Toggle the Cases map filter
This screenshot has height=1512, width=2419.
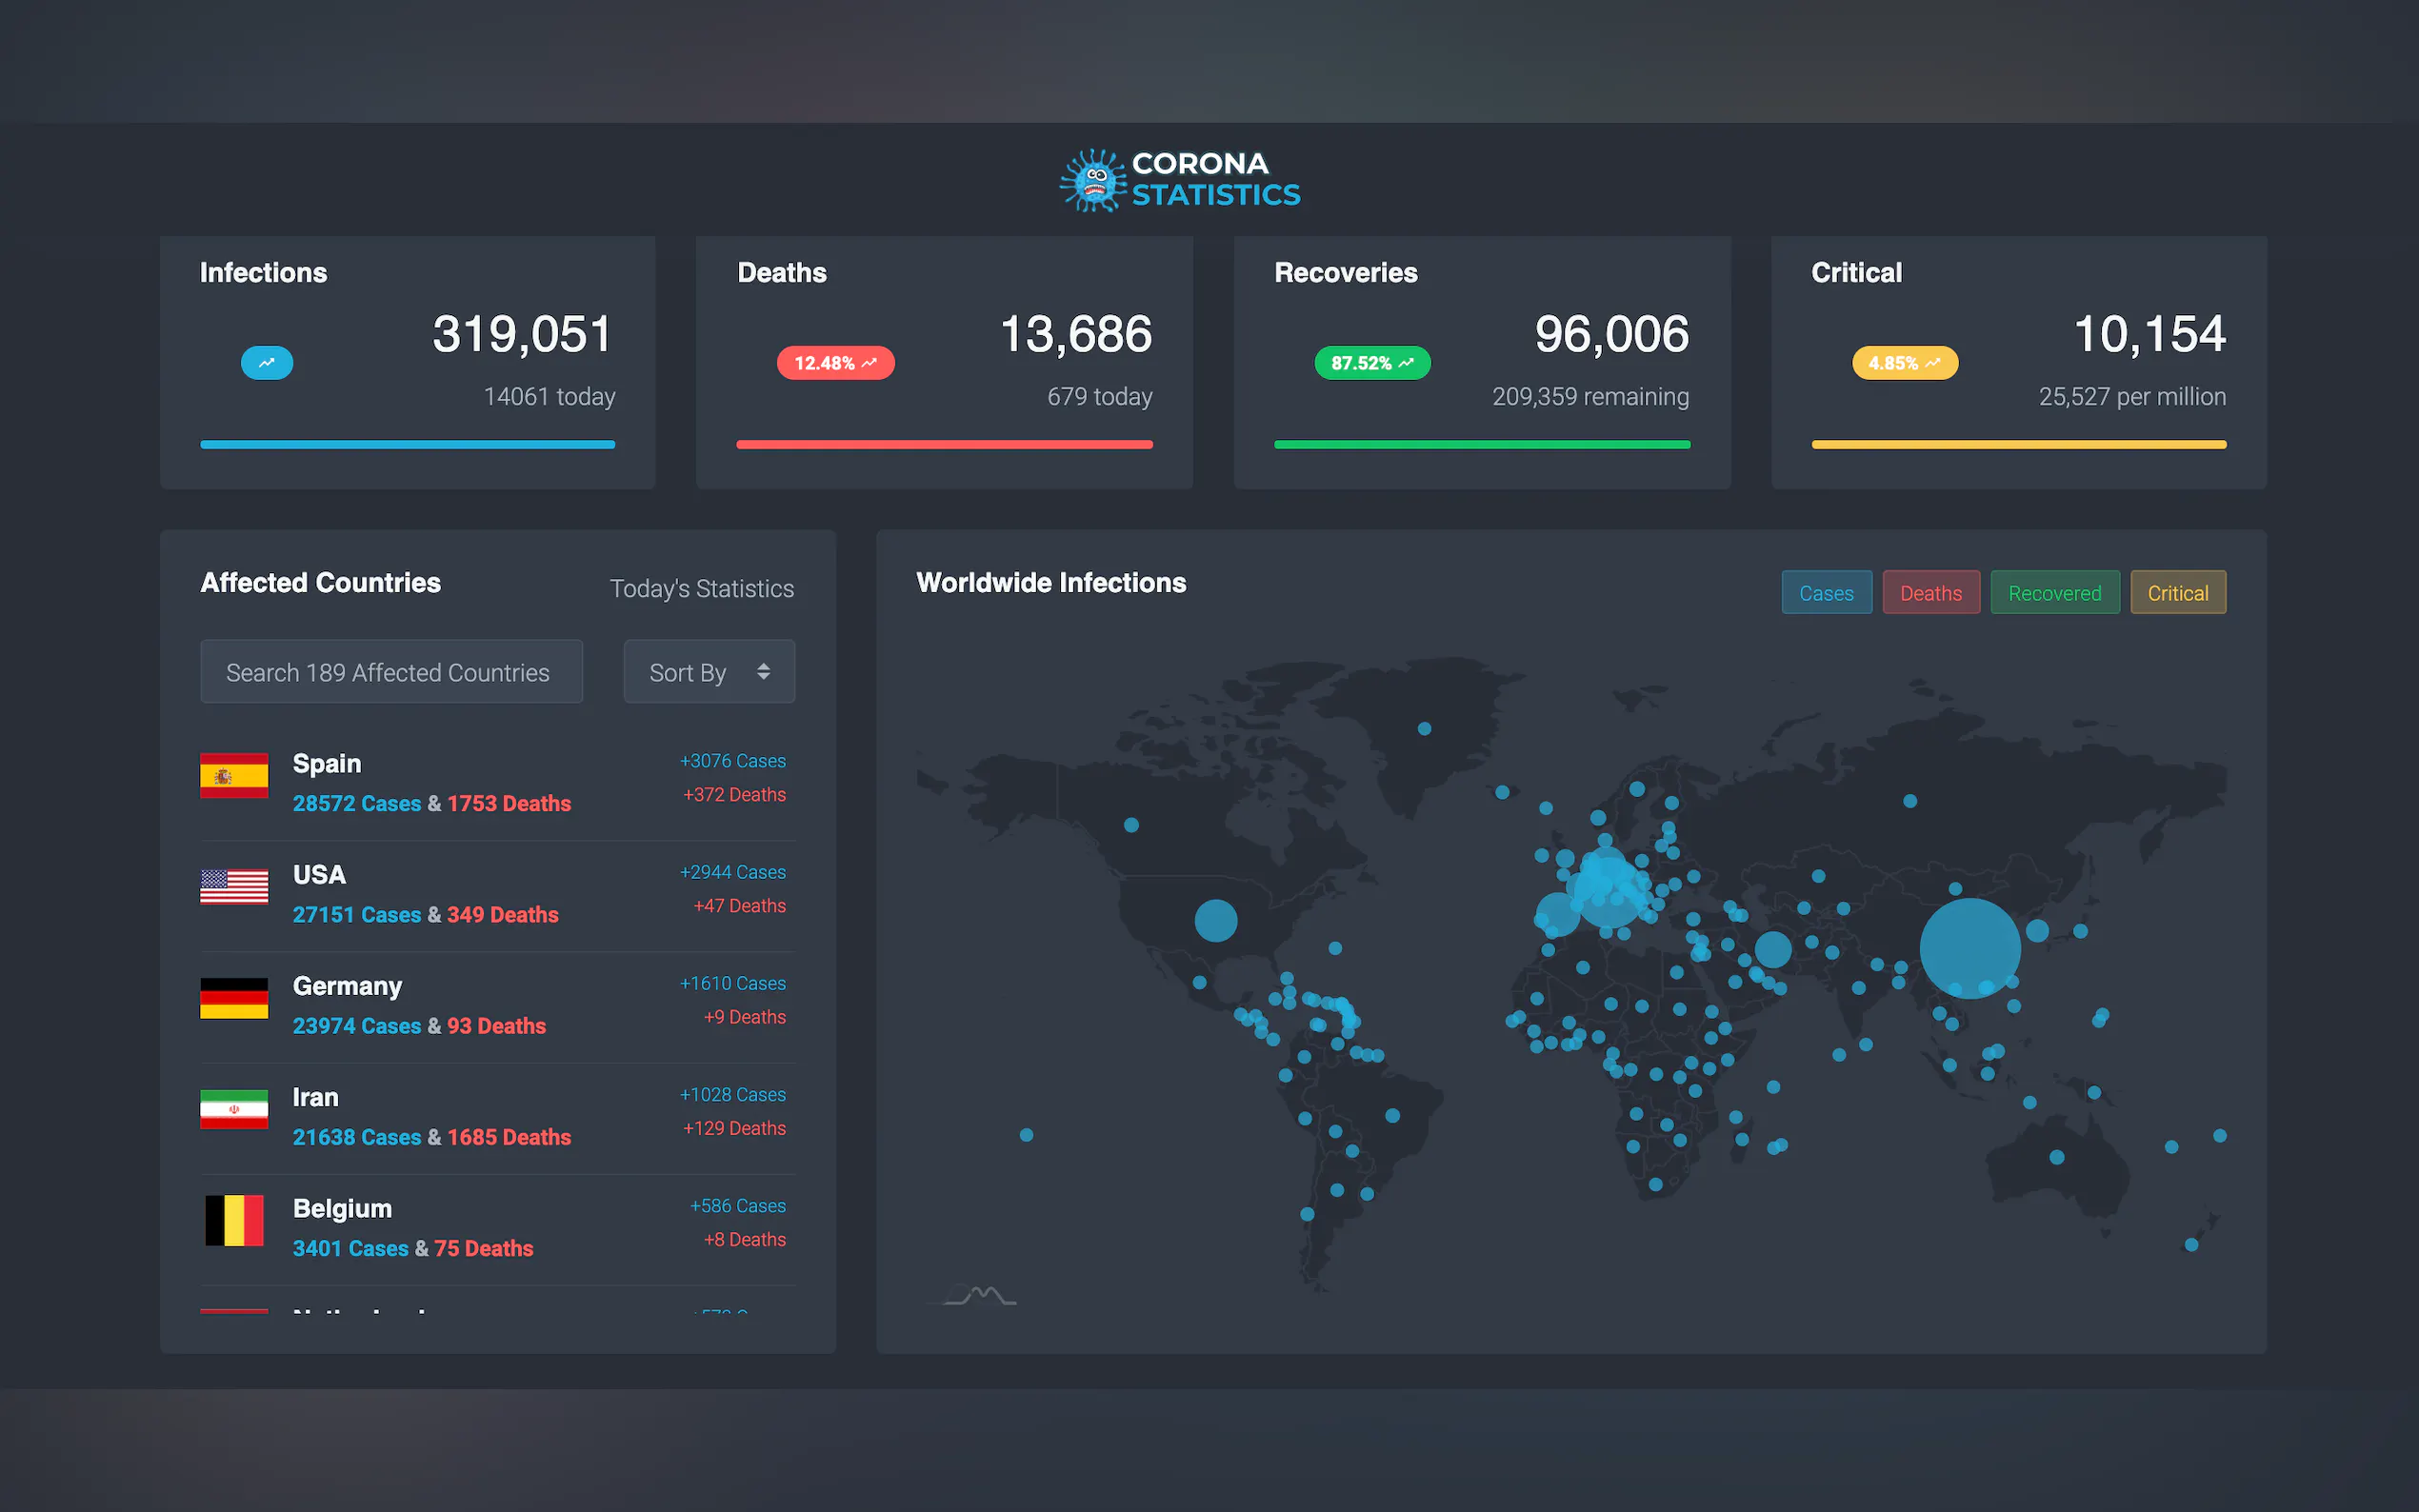tap(1826, 593)
